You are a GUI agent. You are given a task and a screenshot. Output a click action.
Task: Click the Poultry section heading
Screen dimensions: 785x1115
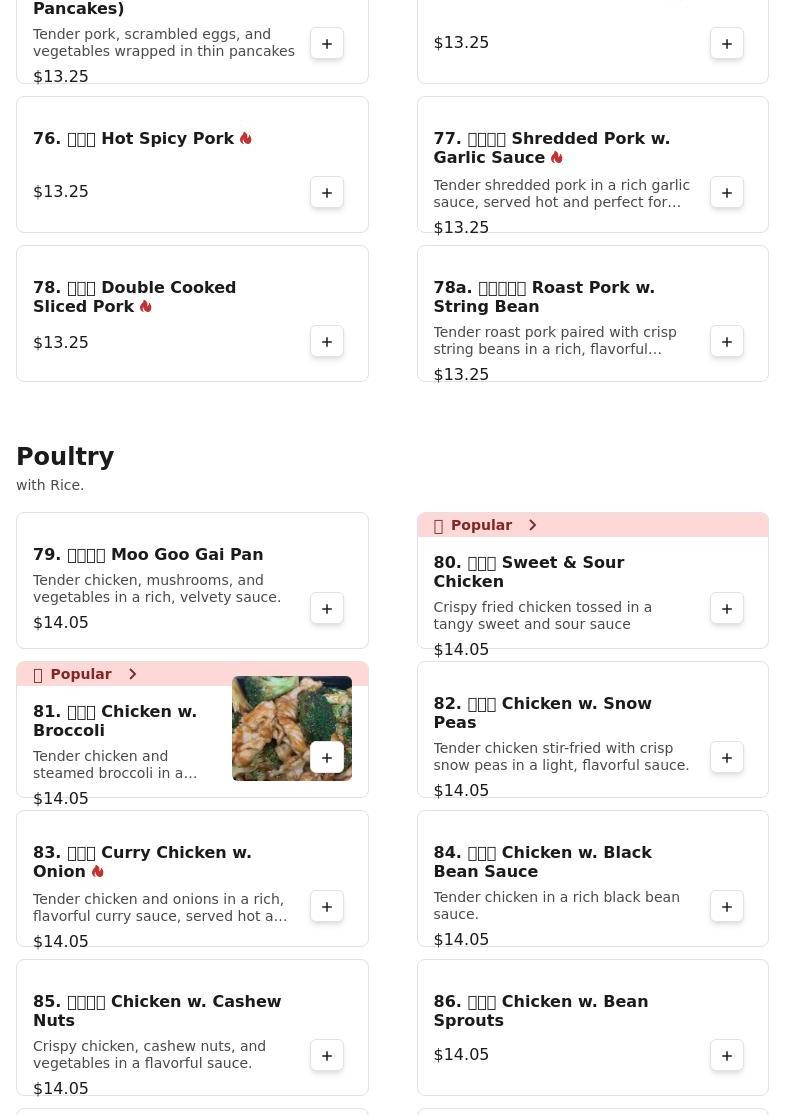point(65,457)
